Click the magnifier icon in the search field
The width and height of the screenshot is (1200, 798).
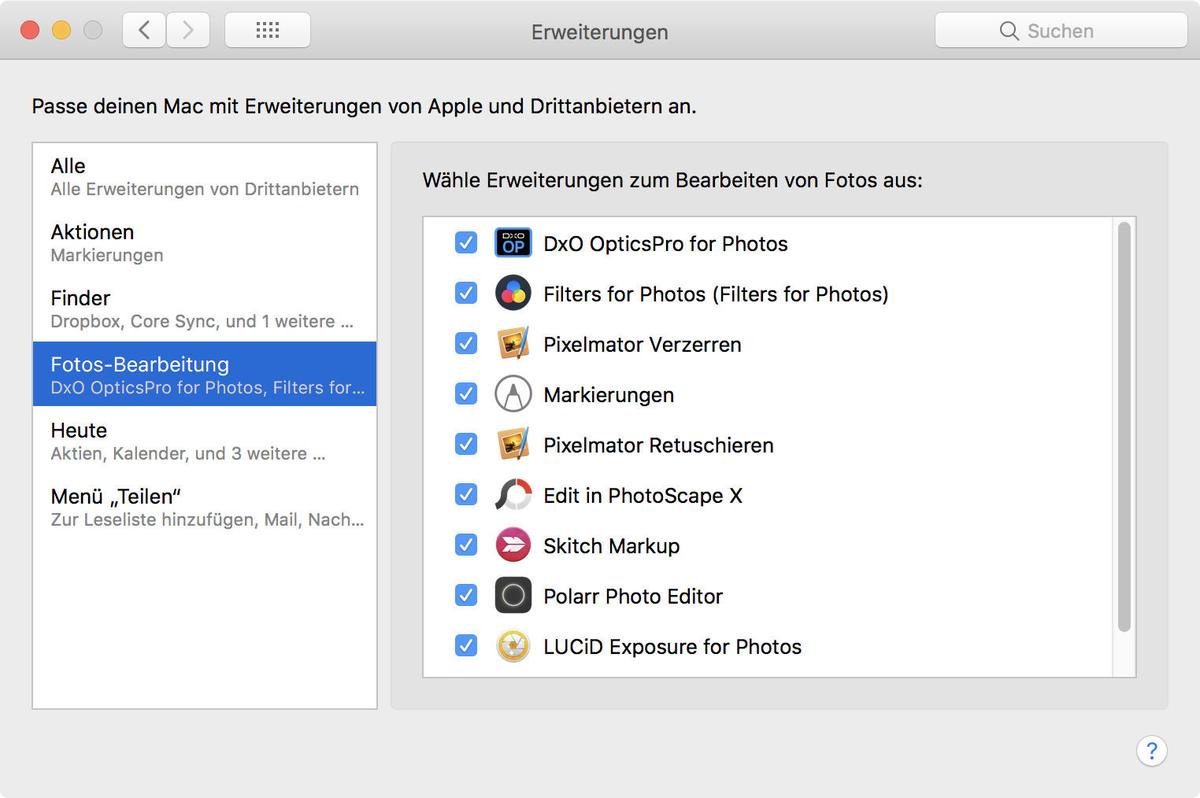pos(1009,31)
